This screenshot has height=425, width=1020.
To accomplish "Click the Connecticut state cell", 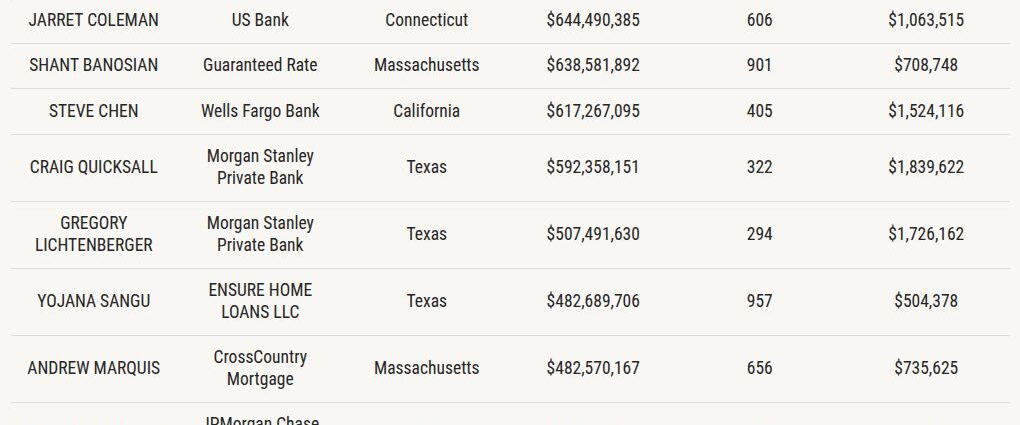I will coord(427,20).
